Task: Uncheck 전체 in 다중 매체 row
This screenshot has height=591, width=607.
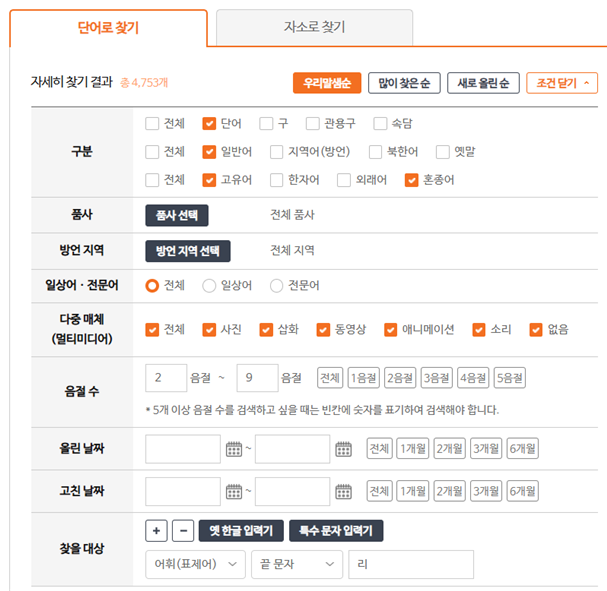Action: [152, 330]
